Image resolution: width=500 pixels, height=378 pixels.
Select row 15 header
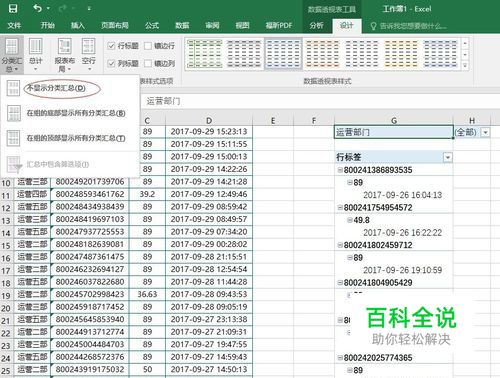click(6, 245)
